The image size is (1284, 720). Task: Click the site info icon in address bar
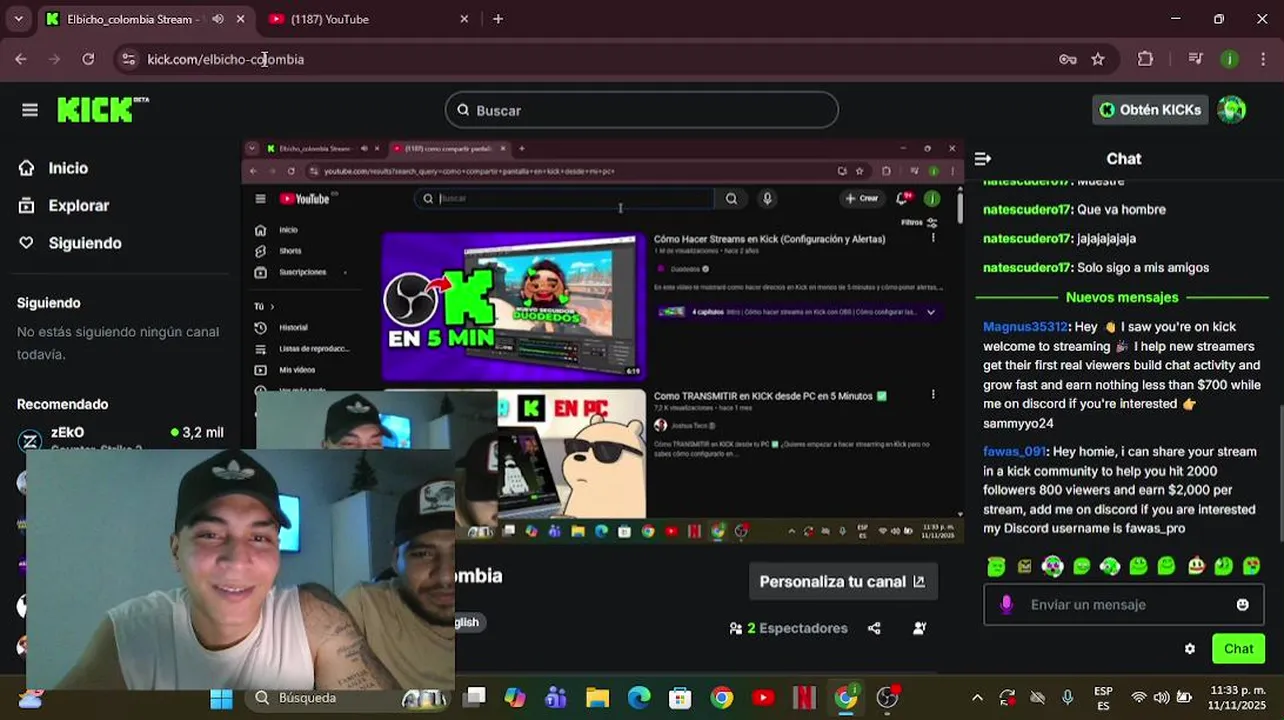(x=128, y=59)
